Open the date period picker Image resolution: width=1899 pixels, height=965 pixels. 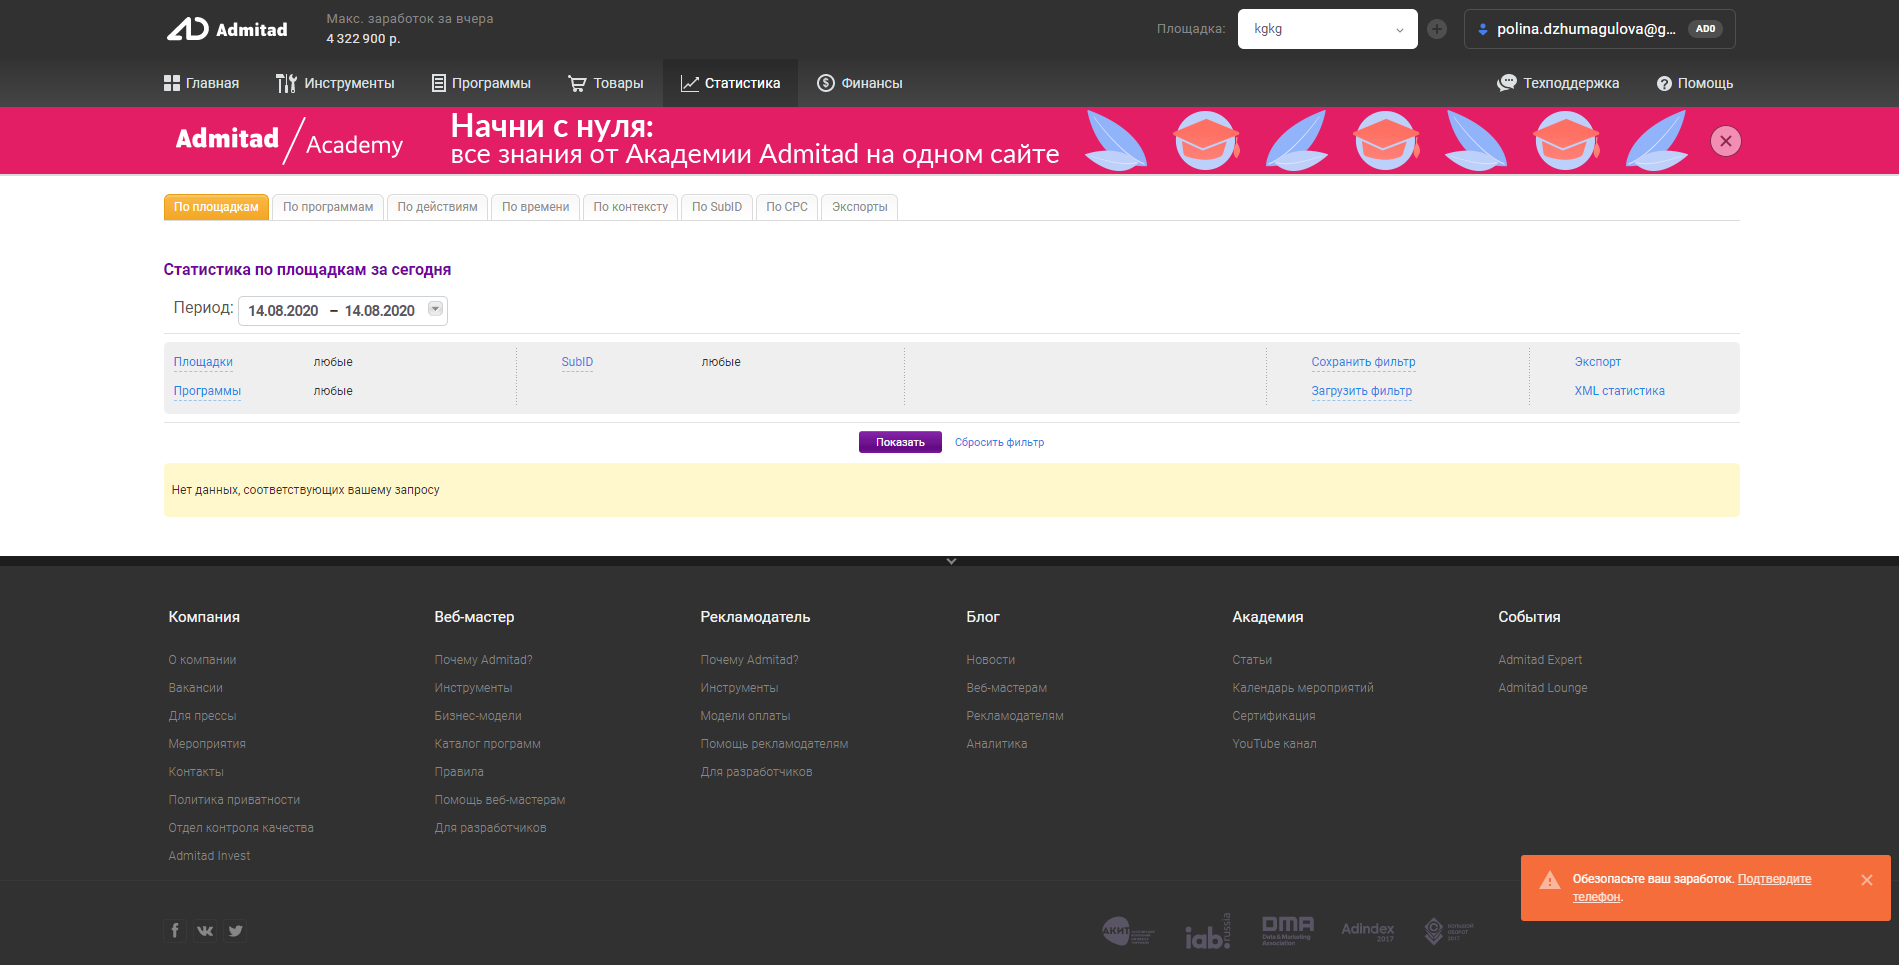(x=342, y=311)
